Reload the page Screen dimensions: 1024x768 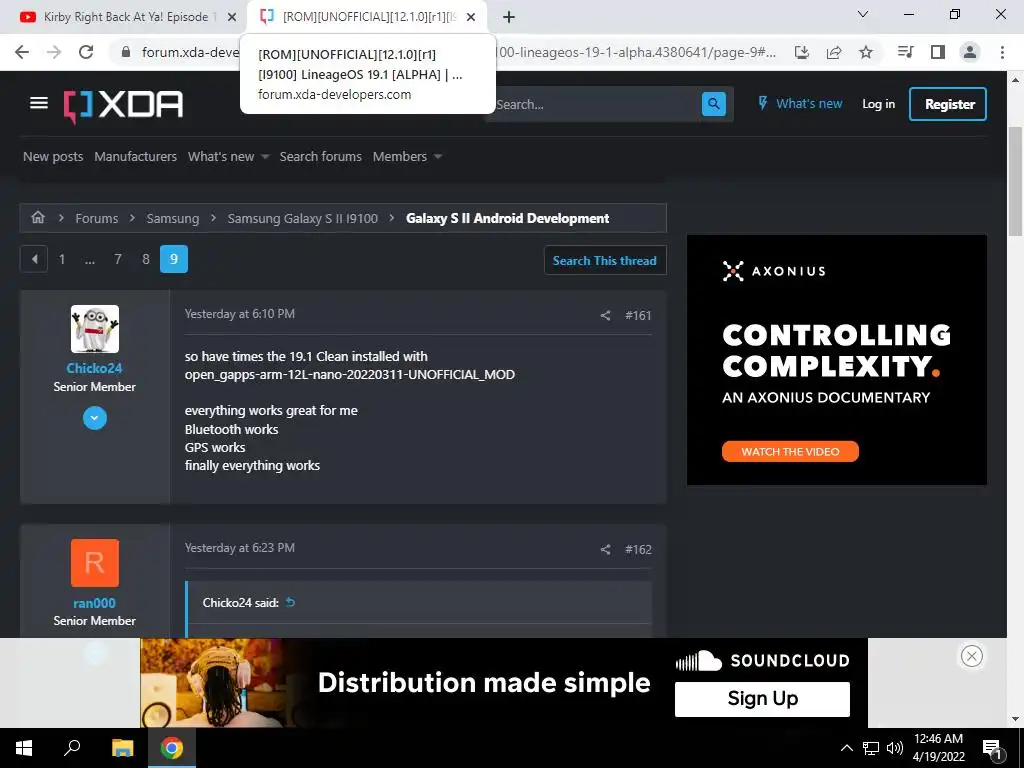pos(86,52)
